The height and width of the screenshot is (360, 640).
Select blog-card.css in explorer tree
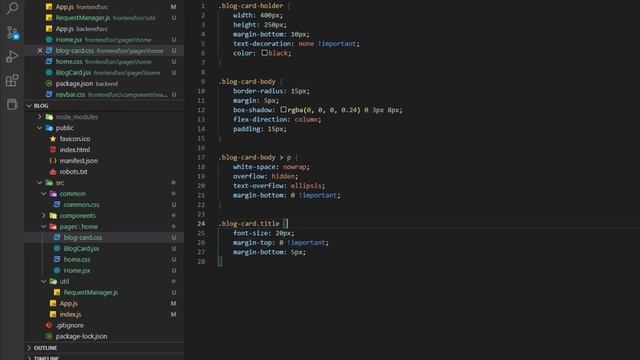coord(104,238)
